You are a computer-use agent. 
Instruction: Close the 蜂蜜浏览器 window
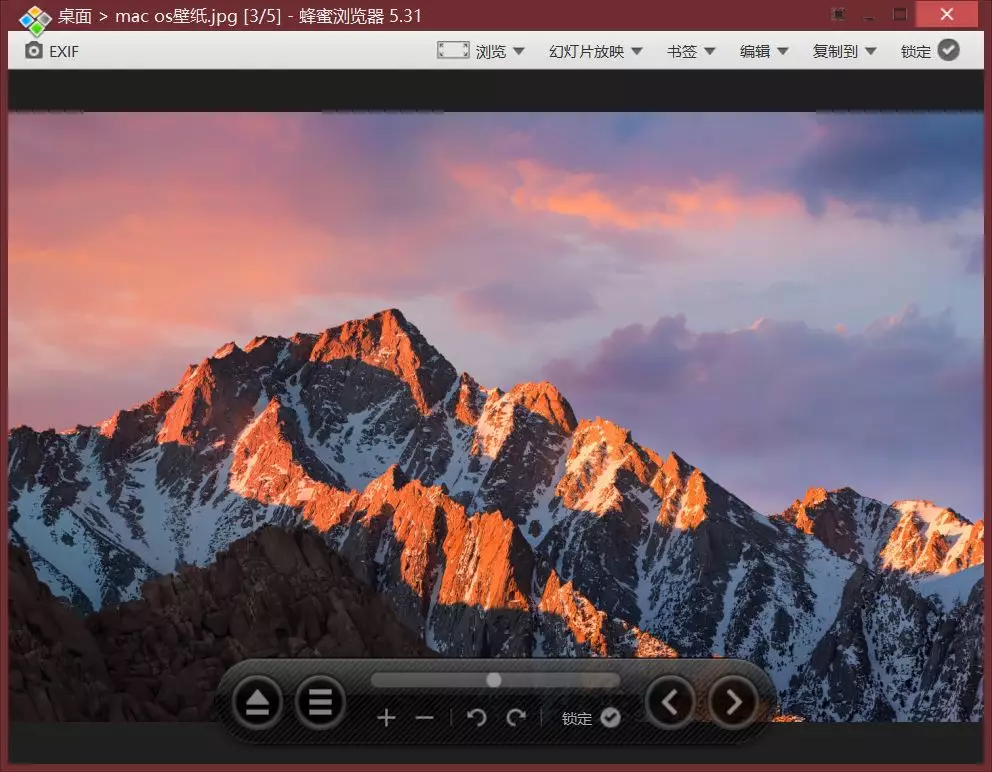[946, 14]
